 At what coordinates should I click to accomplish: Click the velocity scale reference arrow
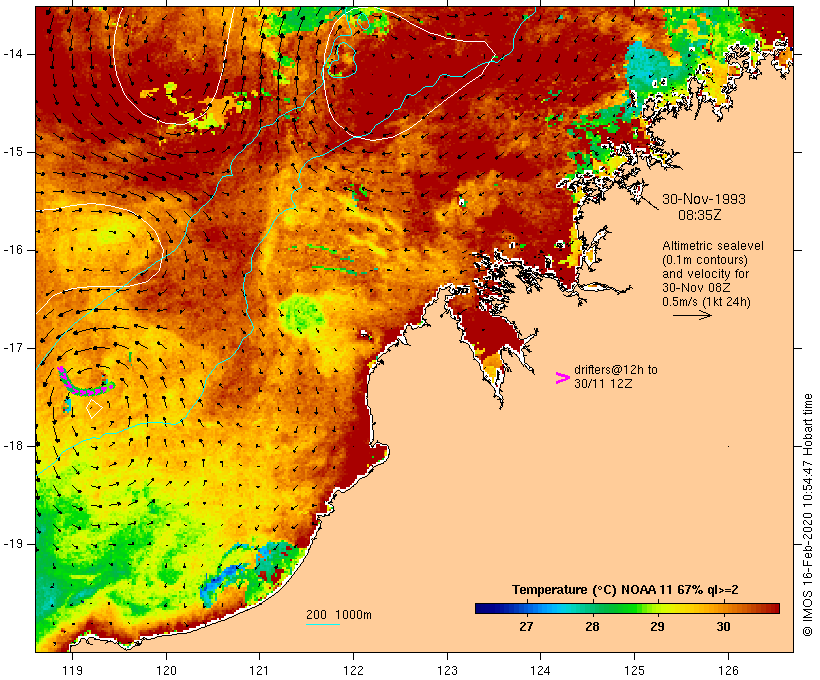(x=692, y=315)
